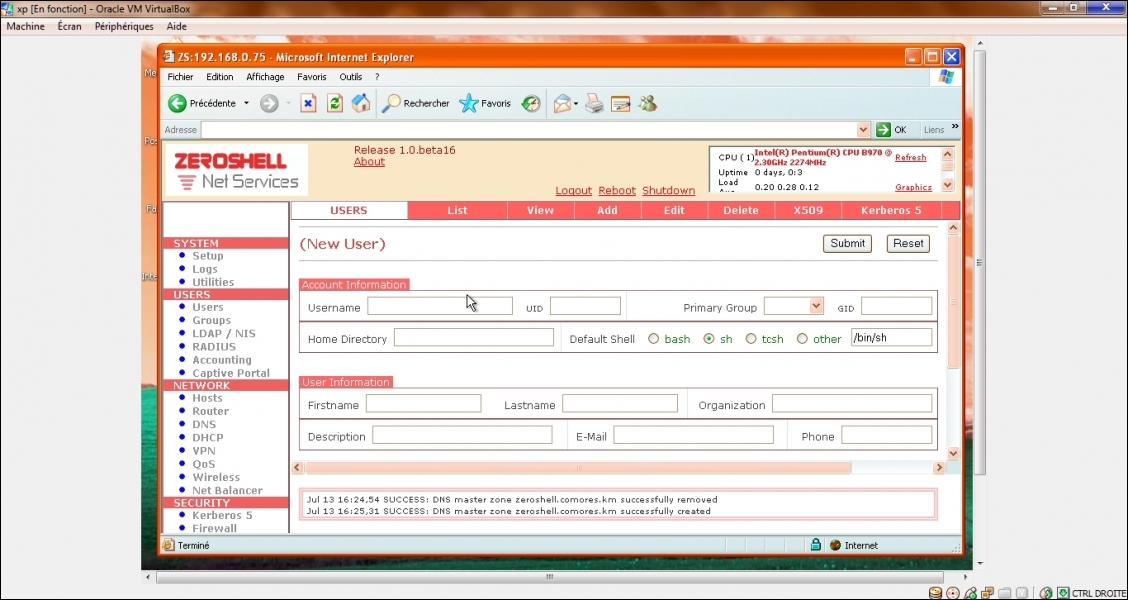
Task: Click the Reboot link
Action: [617, 191]
